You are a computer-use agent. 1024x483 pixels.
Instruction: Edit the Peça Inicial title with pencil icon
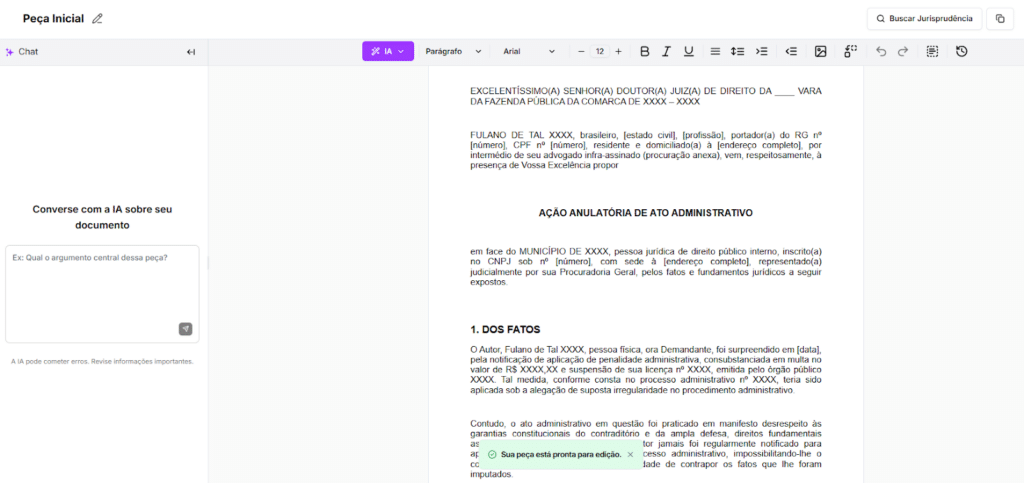click(97, 19)
